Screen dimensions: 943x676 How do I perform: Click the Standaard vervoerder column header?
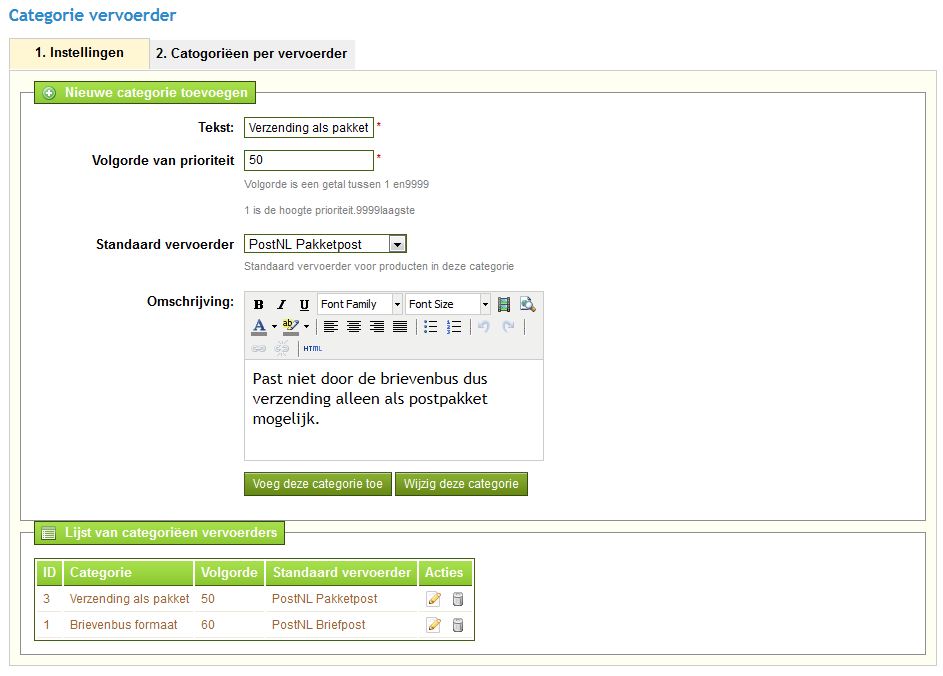point(342,573)
